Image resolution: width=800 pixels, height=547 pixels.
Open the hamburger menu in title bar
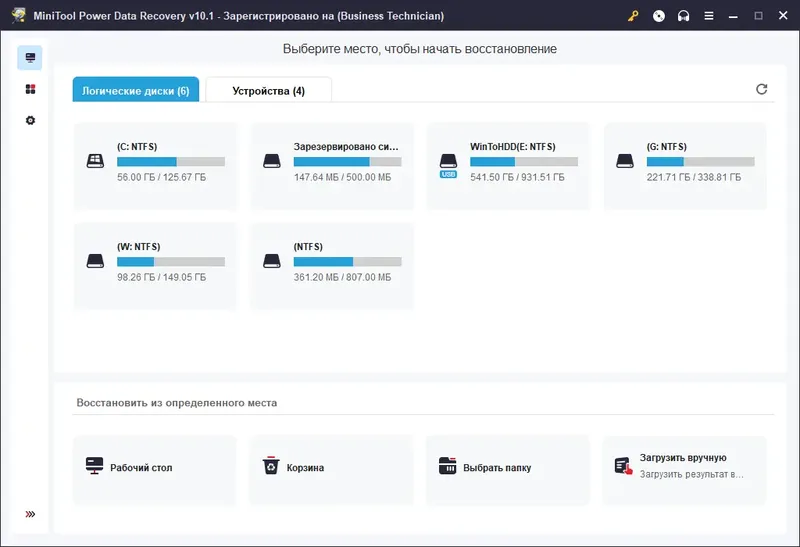pos(709,16)
